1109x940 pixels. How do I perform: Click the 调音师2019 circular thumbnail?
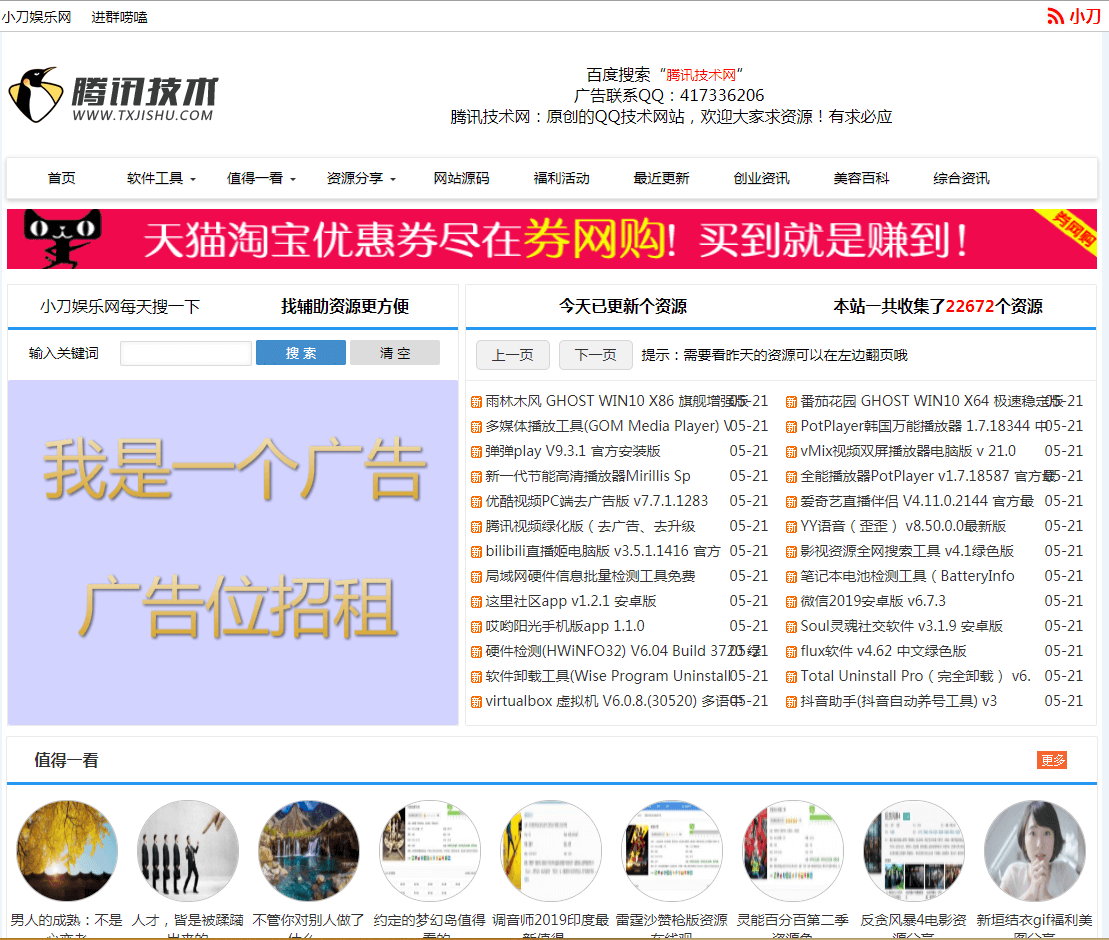point(550,851)
